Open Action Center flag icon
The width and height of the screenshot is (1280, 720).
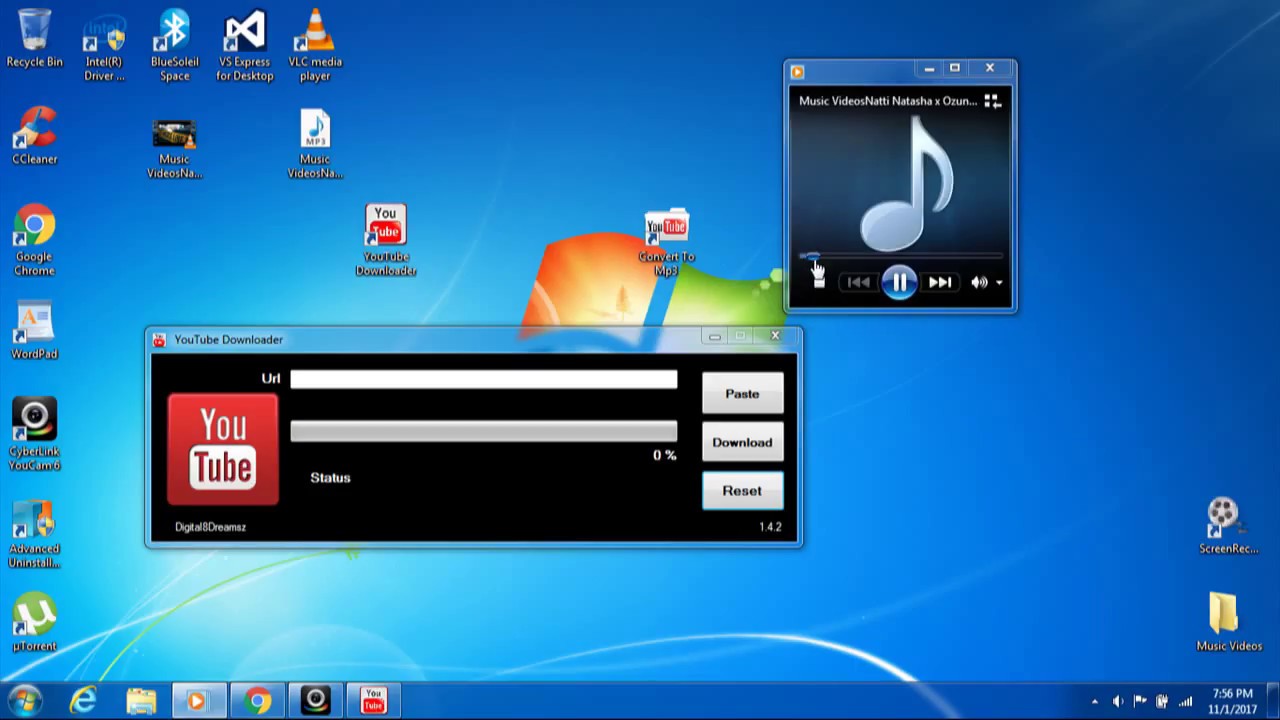pyautogui.click(x=1140, y=702)
